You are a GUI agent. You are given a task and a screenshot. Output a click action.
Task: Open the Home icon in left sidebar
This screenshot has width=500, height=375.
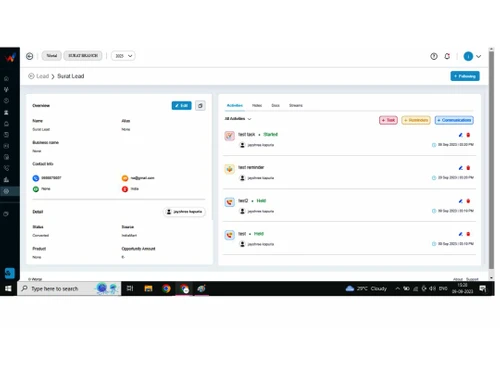tap(6, 79)
